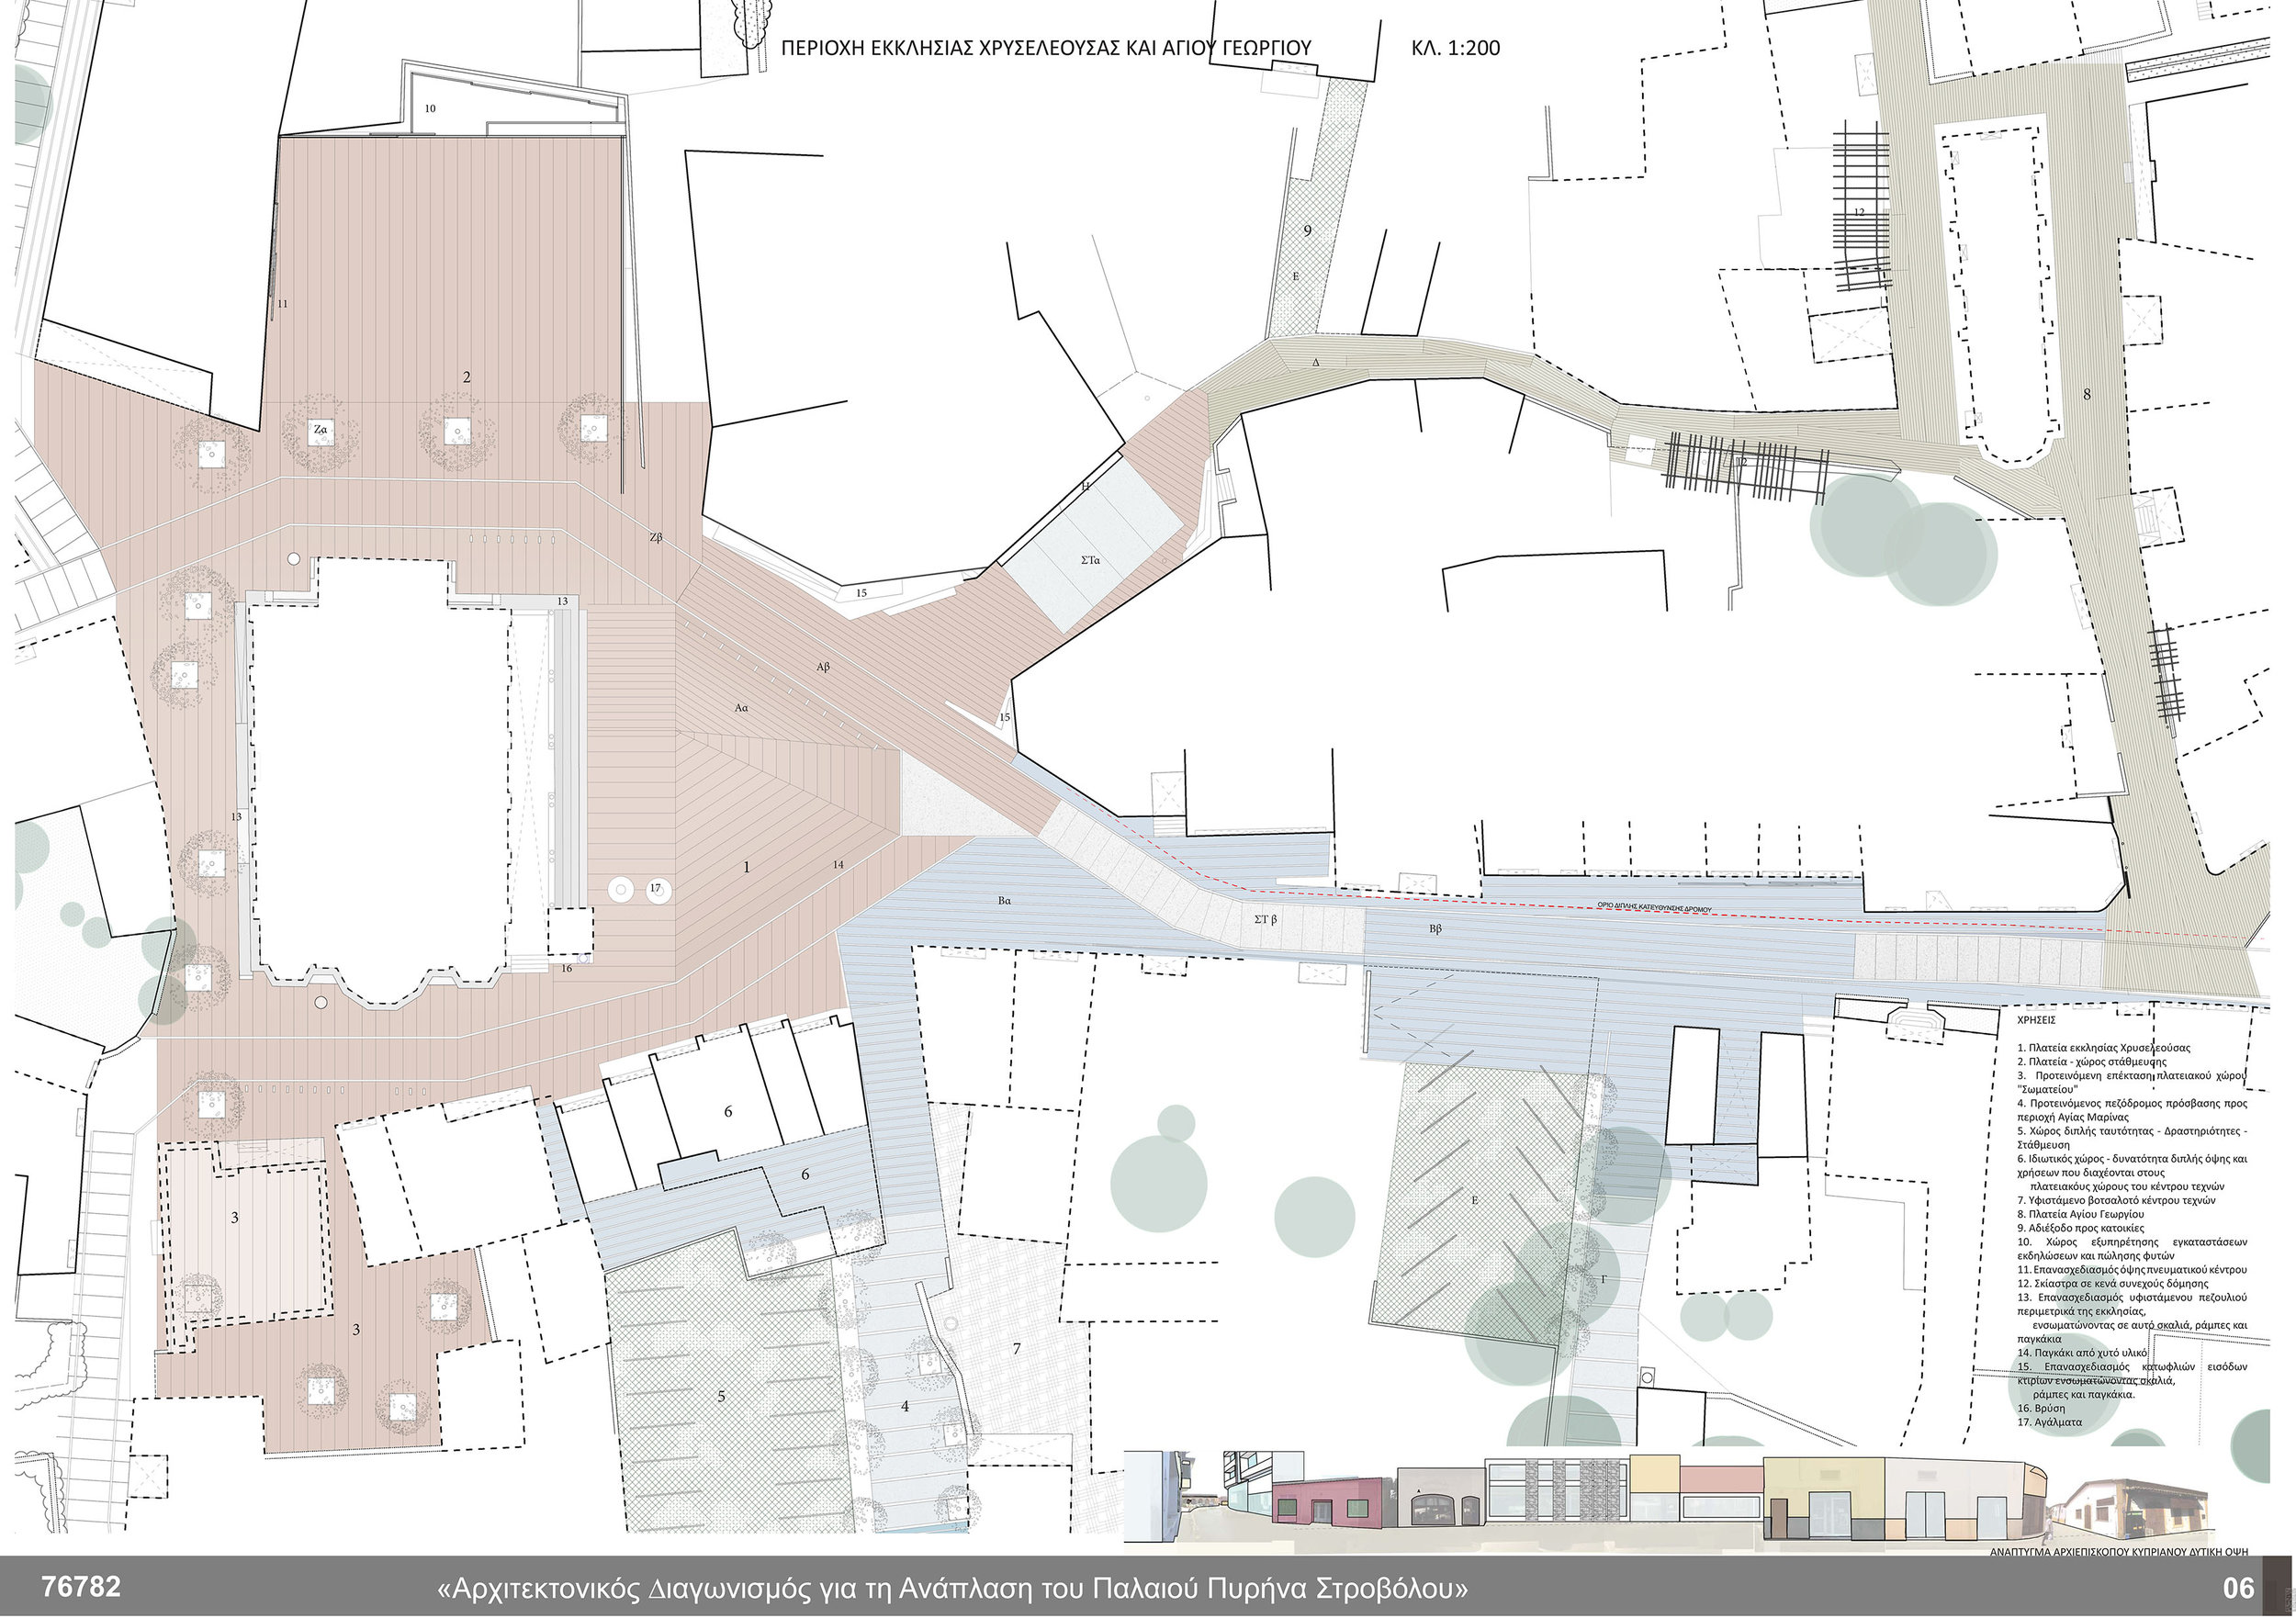Click red road label 'ΟΡΙΟ ΔΙΠΛΗΣ ΚΑΤΕΥΘΥΝΣΗΣ ΔΡΟΜΟΥ'

1654,910
